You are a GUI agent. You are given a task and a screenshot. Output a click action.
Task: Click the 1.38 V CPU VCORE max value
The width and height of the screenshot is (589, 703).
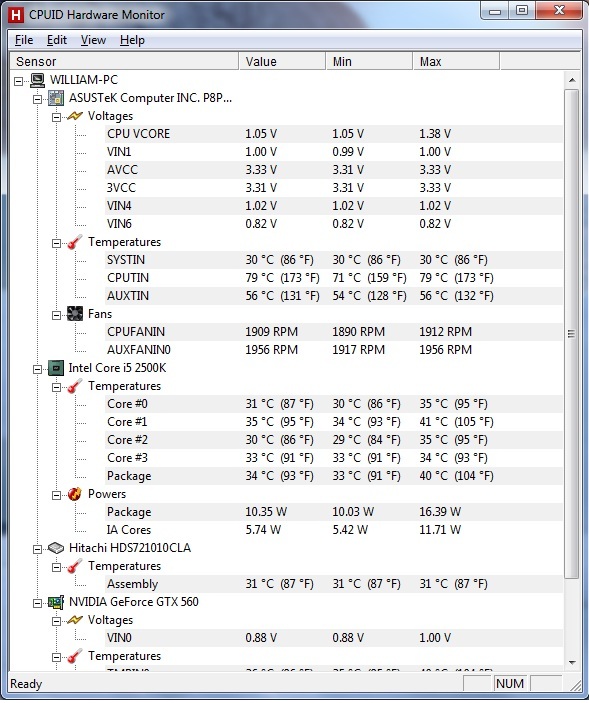435,134
